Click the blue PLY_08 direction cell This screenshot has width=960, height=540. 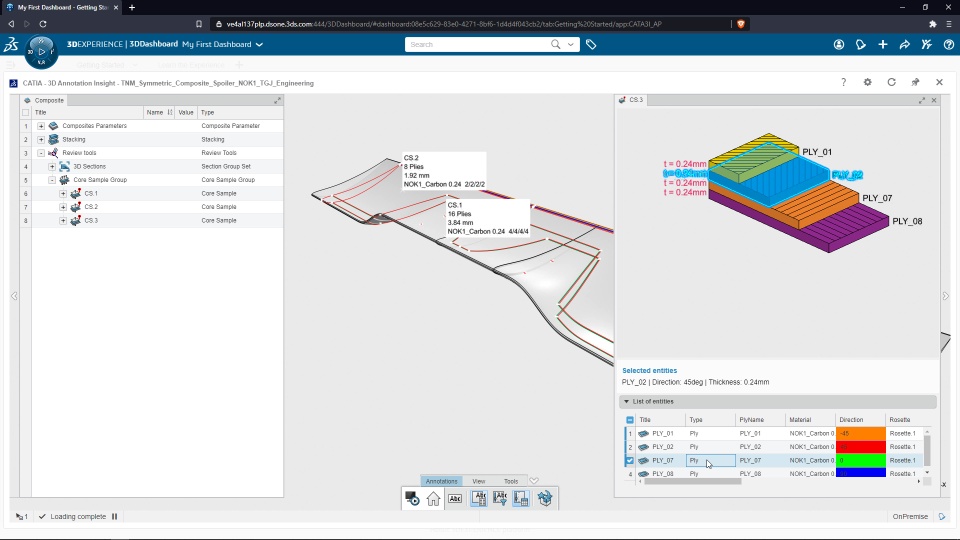[x=861, y=473]
